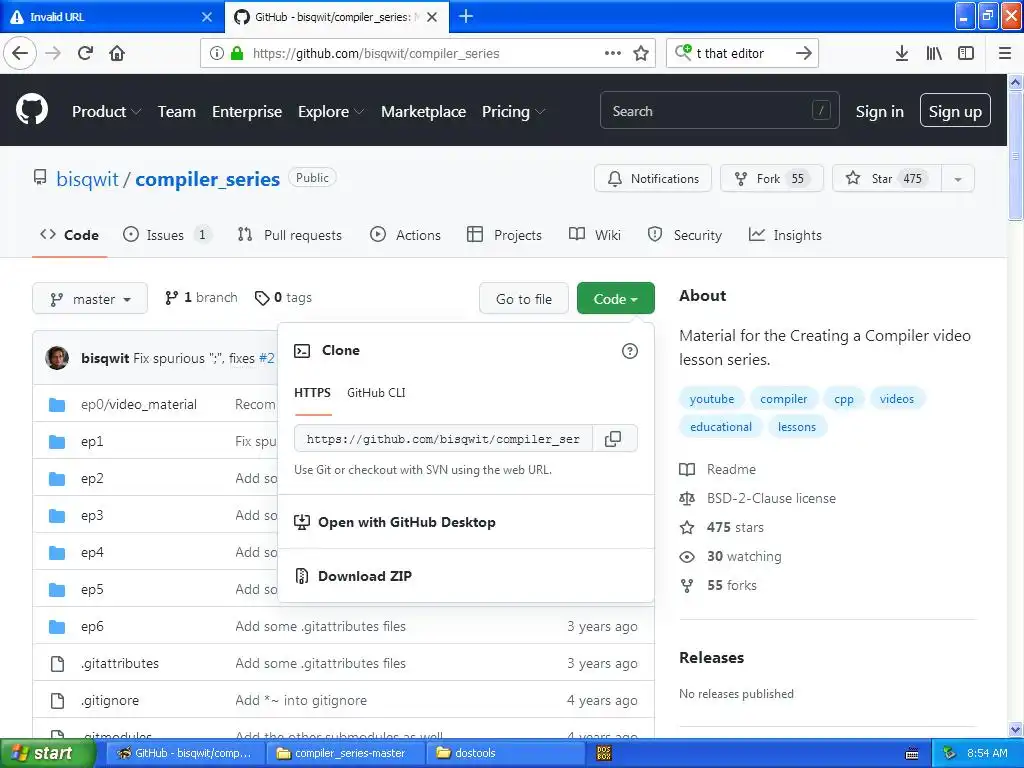
Task: Click the BSD-2-Clause license link
Action: (x=771, y=498)
